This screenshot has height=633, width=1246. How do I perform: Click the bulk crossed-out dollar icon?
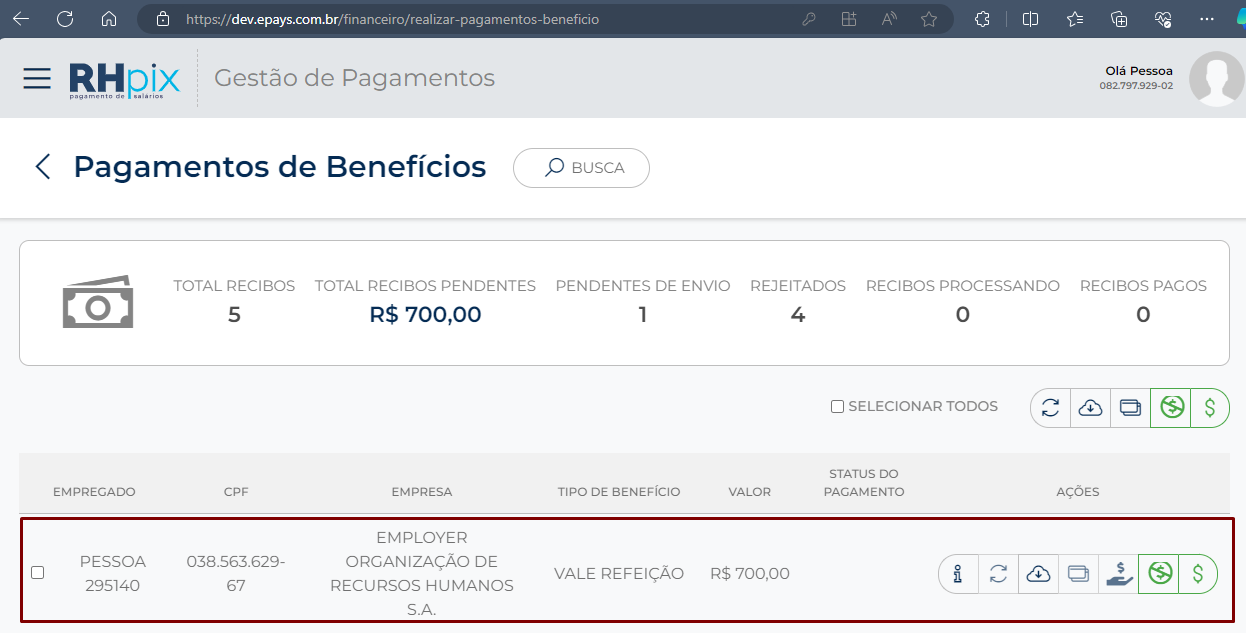1171,408
